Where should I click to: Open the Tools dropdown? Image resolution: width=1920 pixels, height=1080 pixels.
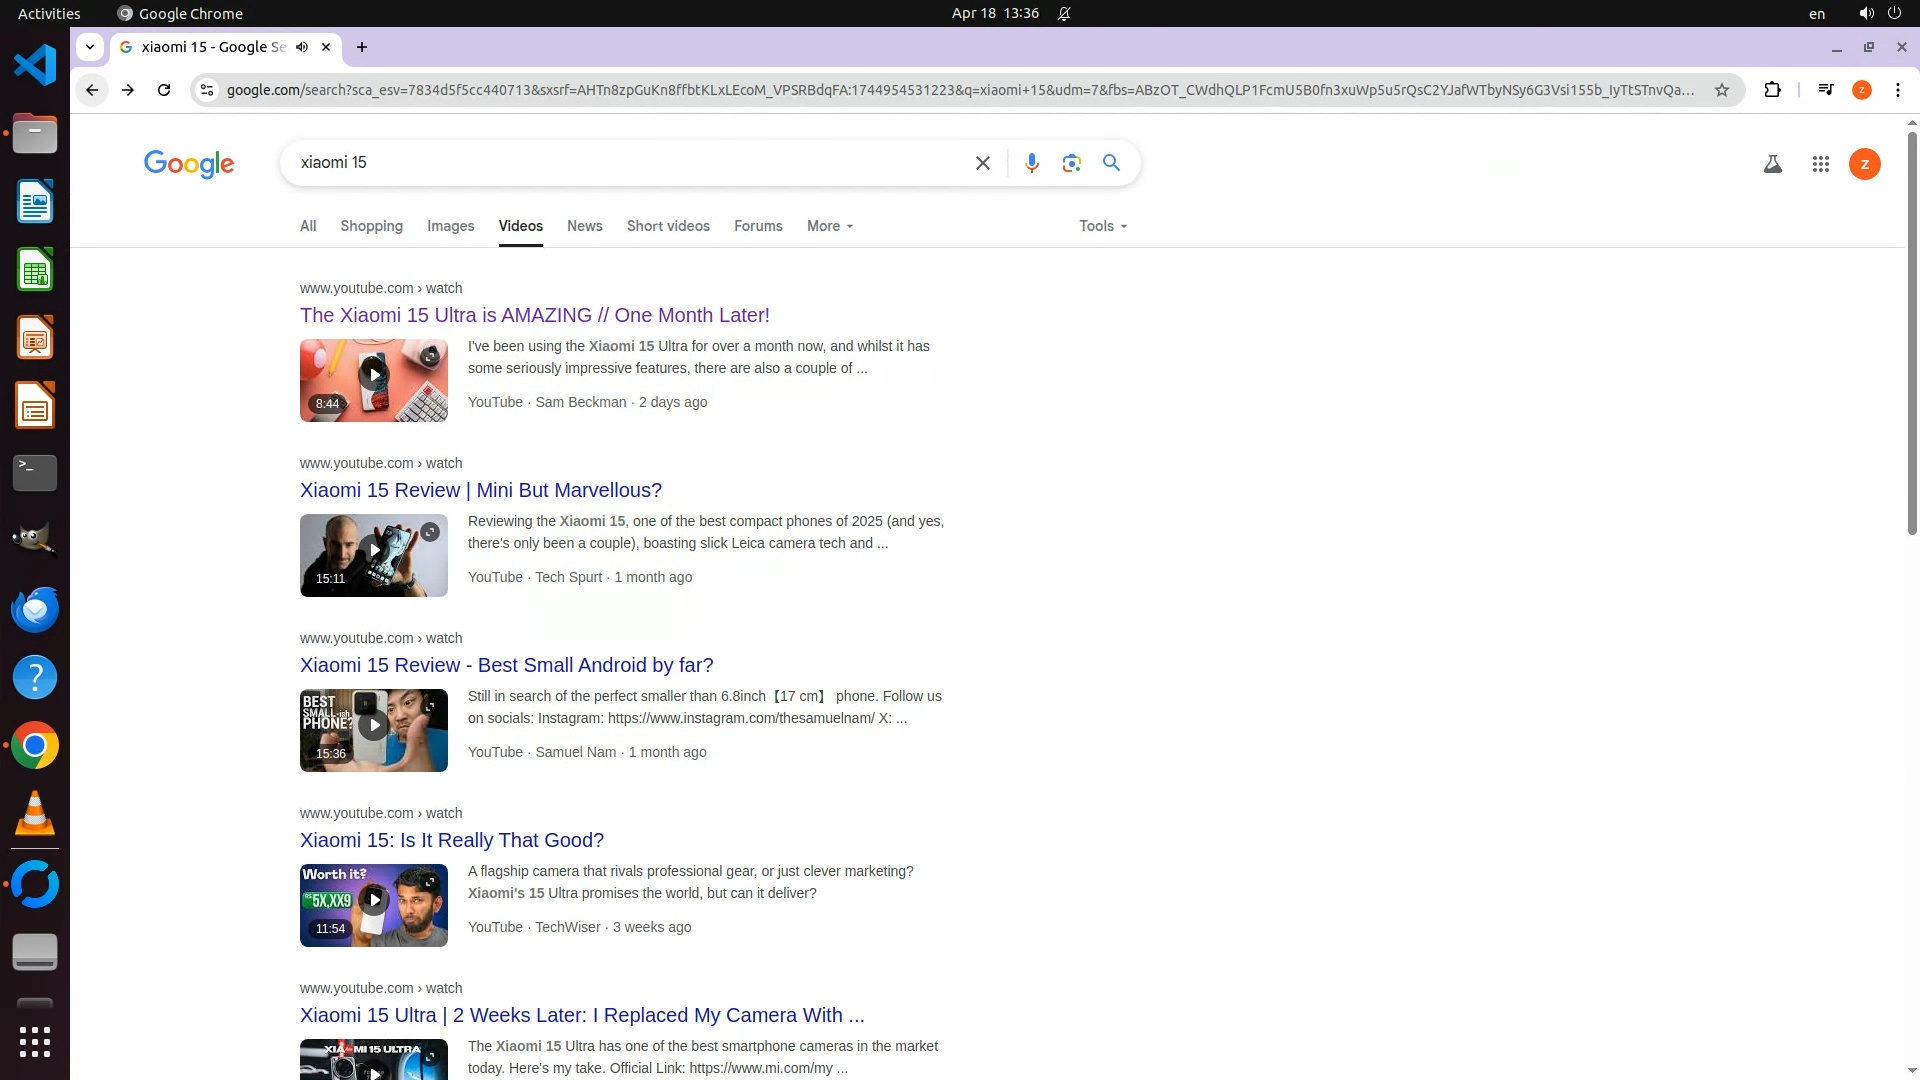point(1102,226)
